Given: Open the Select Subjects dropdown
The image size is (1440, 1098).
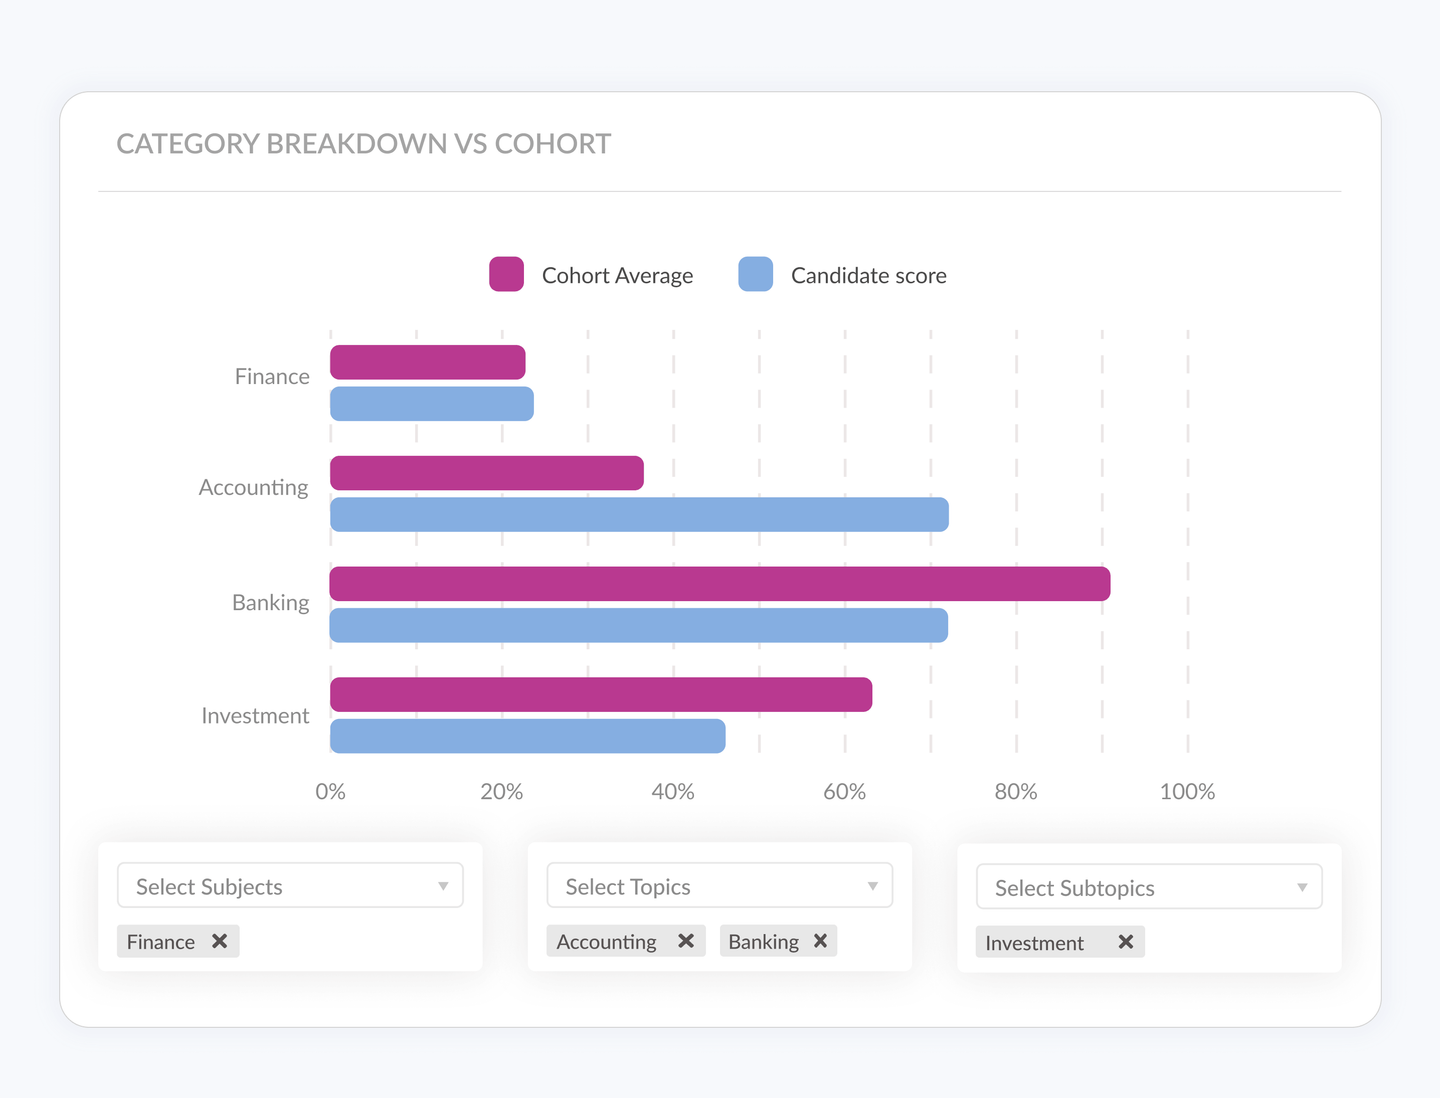Looking at the screenshot, I should click(290, 885).
